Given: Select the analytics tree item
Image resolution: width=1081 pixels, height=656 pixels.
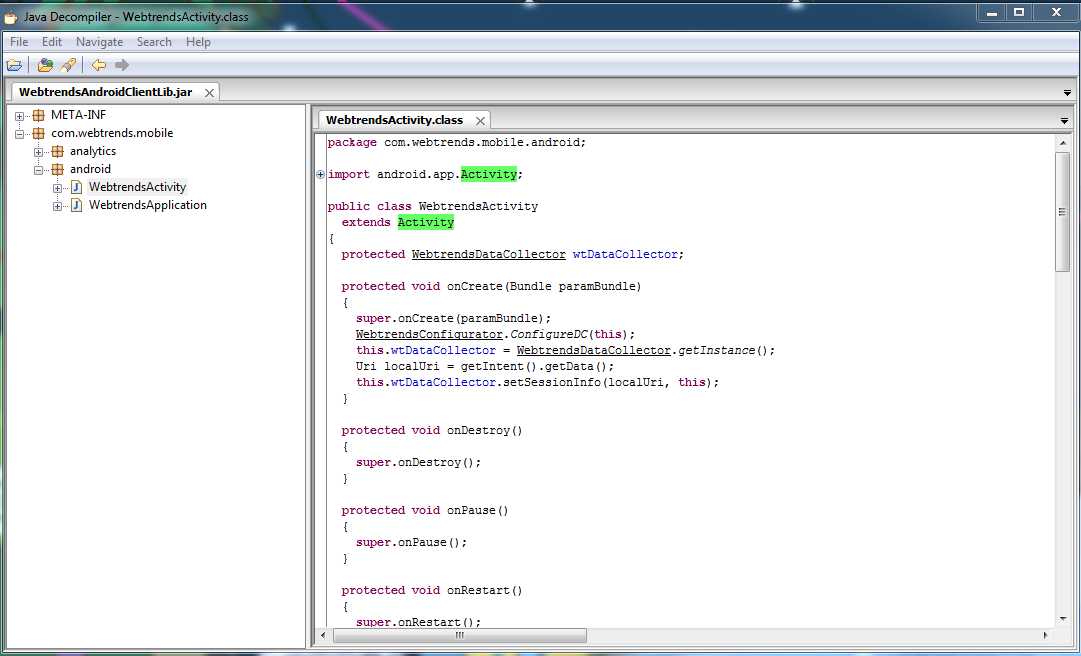Looking at the screenshot, I should pyautogui.click(x=93, y=151).
